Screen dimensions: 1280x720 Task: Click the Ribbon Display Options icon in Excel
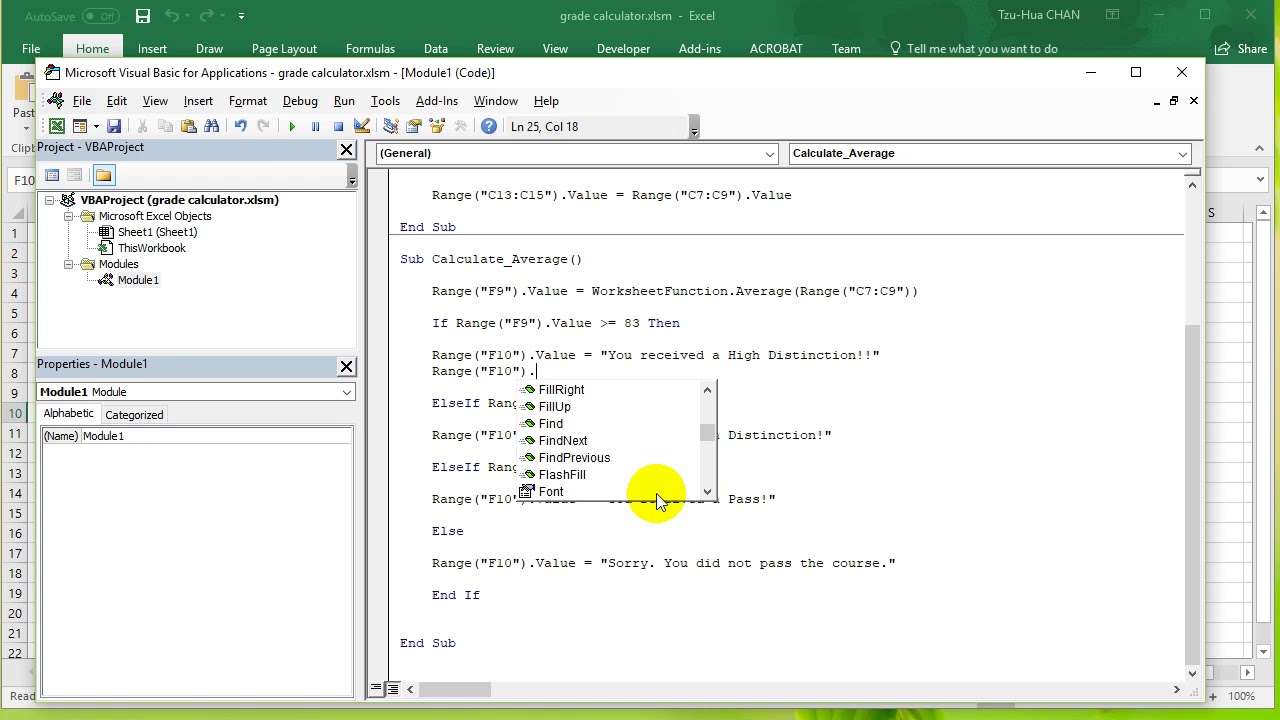pos(1112,15)
